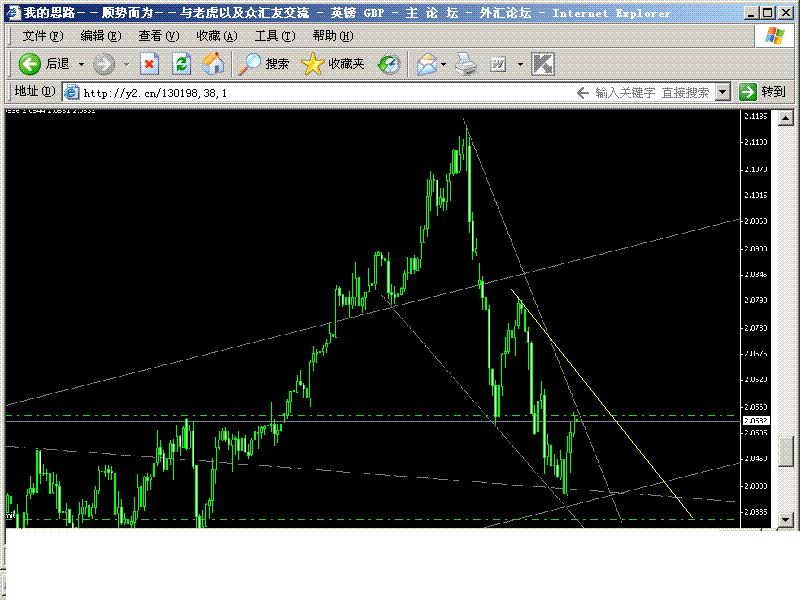The image size is (800, 600).
Task: Click the page icon in address bar
Action: (72, 92)
